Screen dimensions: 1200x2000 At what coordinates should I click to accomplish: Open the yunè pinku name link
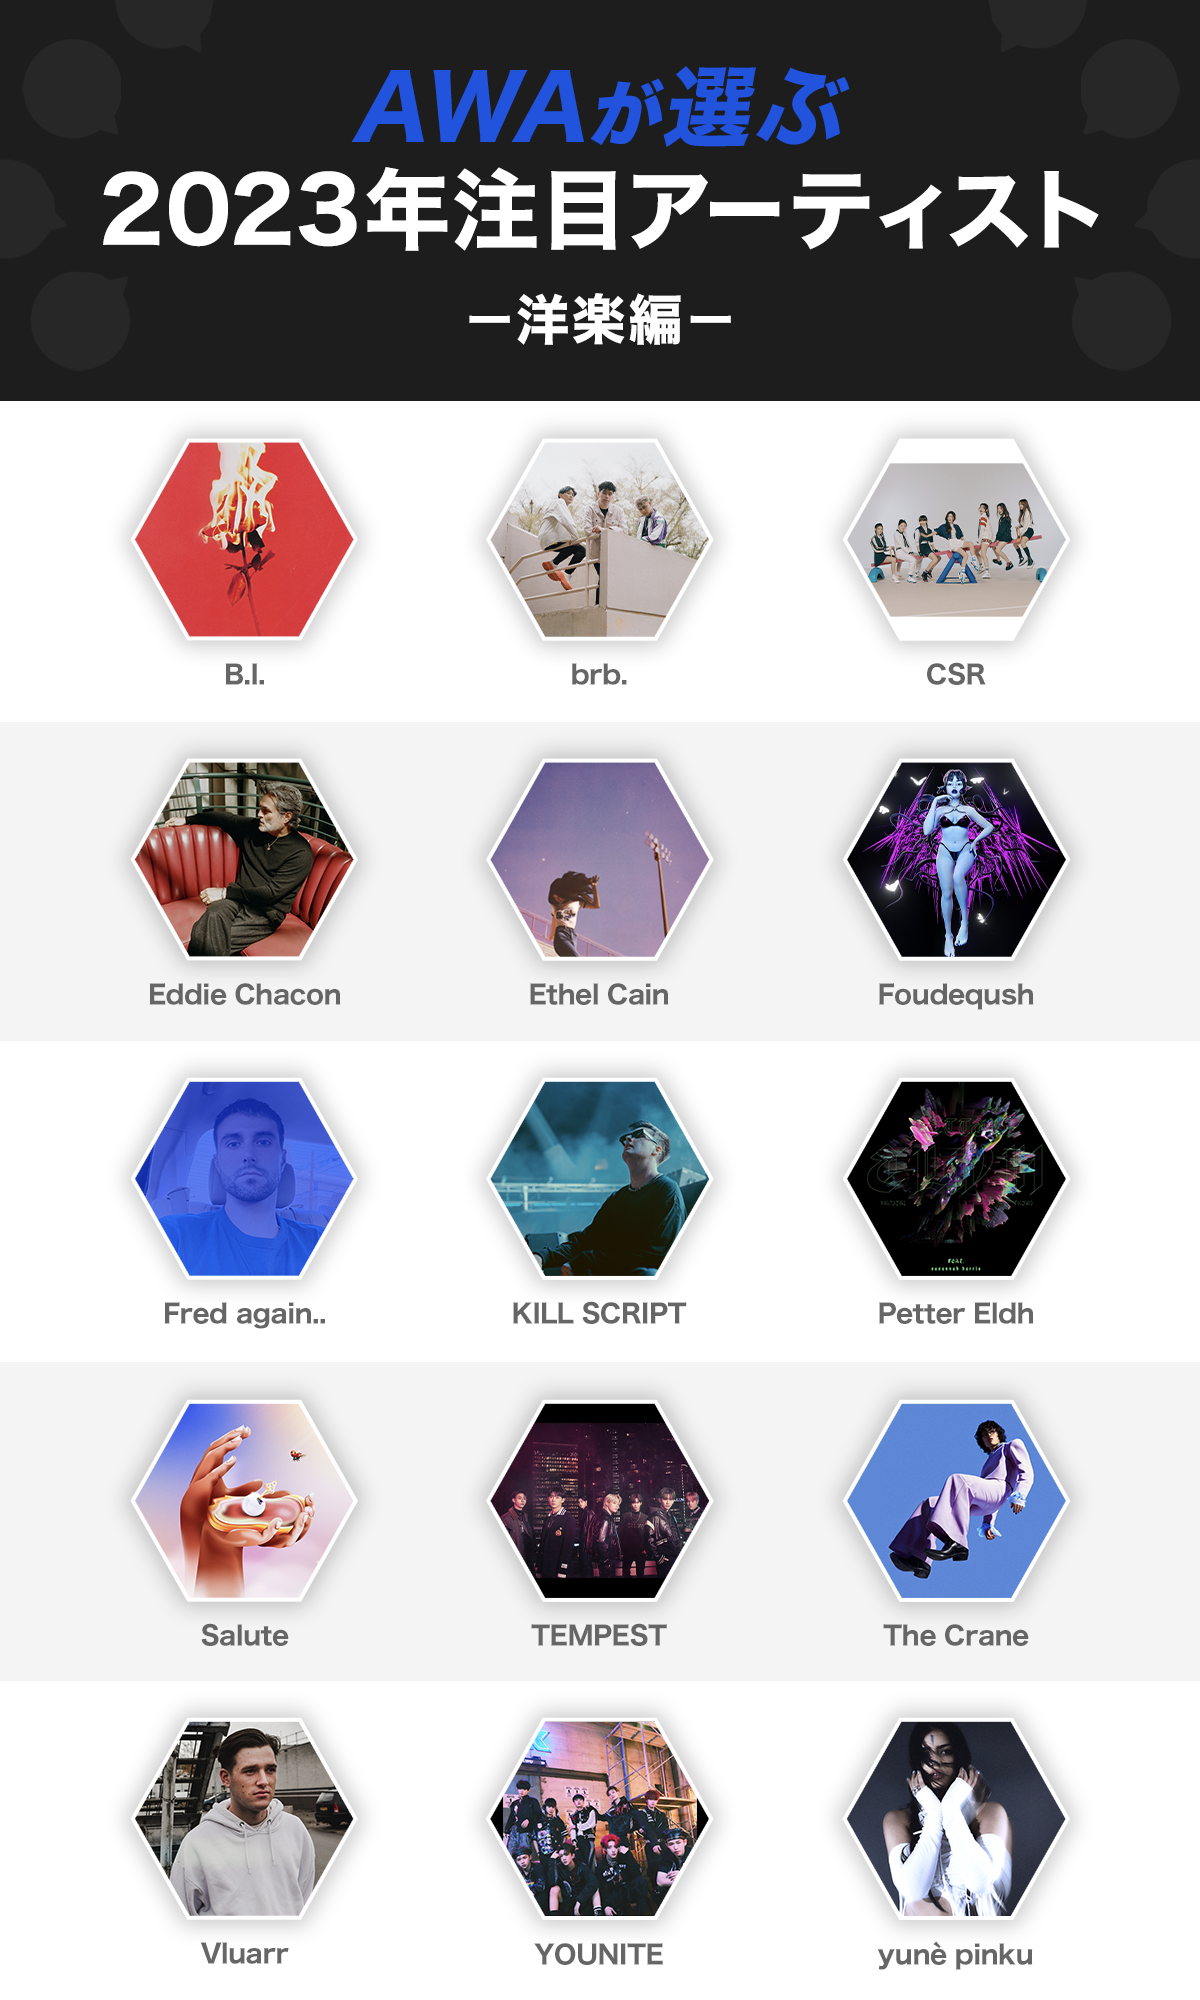tap(956, 1954)
